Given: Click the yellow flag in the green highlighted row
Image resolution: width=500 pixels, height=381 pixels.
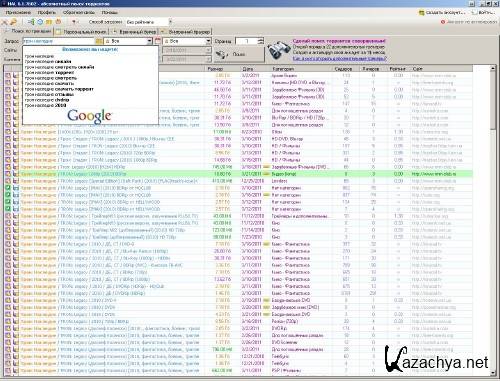Looking at the screenshot, I should click(266, 174).
